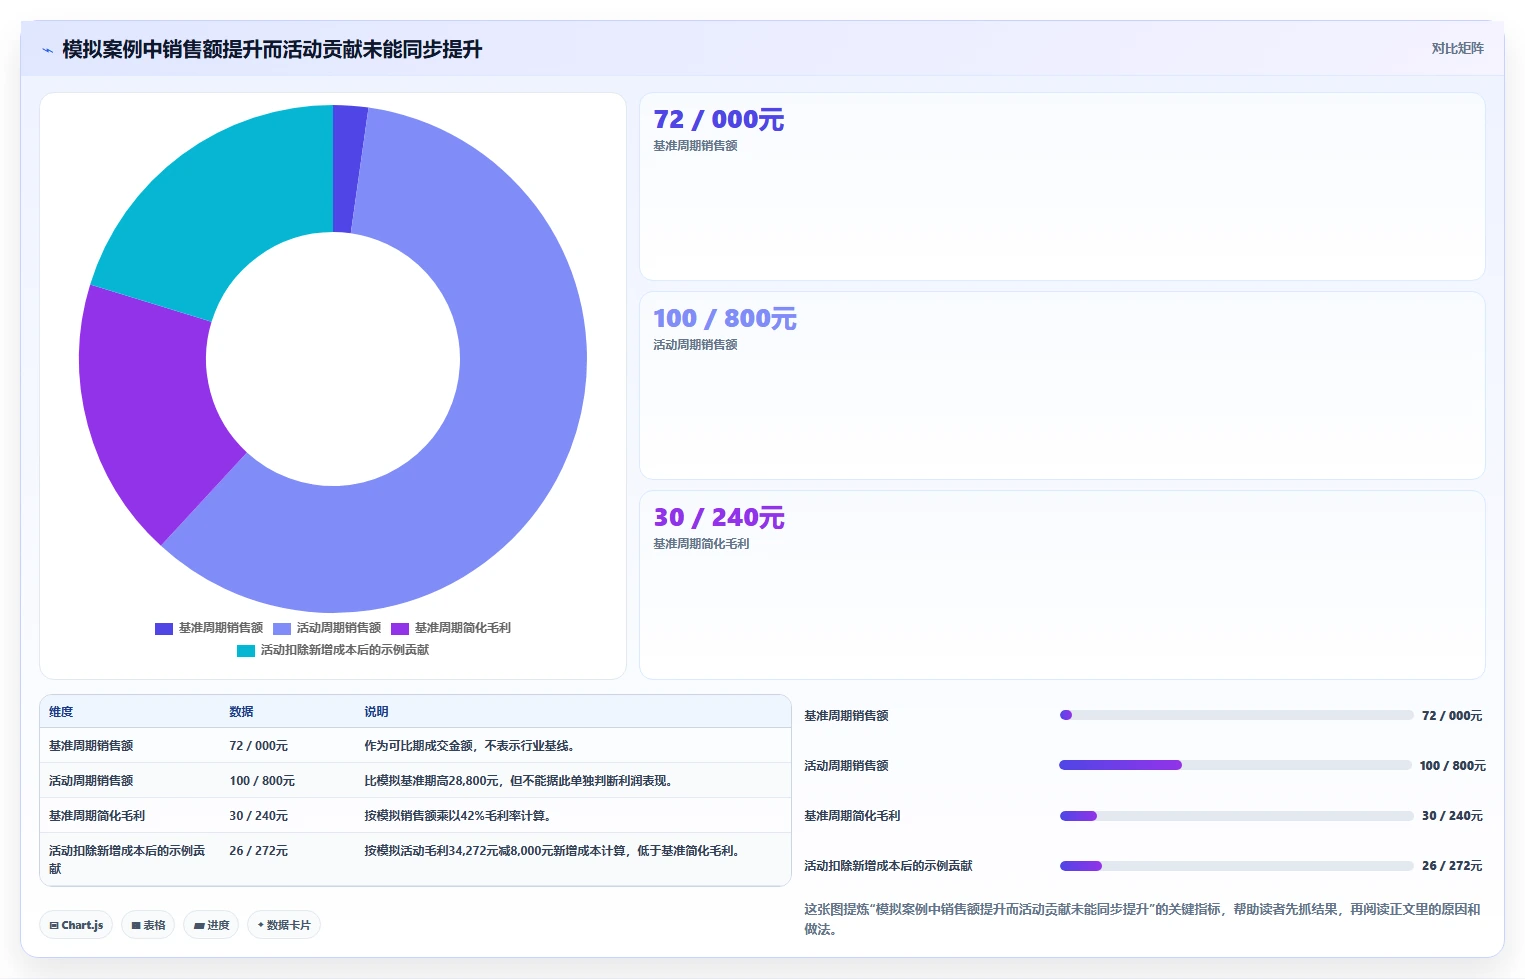Click the note 作为可比期成交金额，不表示行业基线

click(x=470, y=746)
